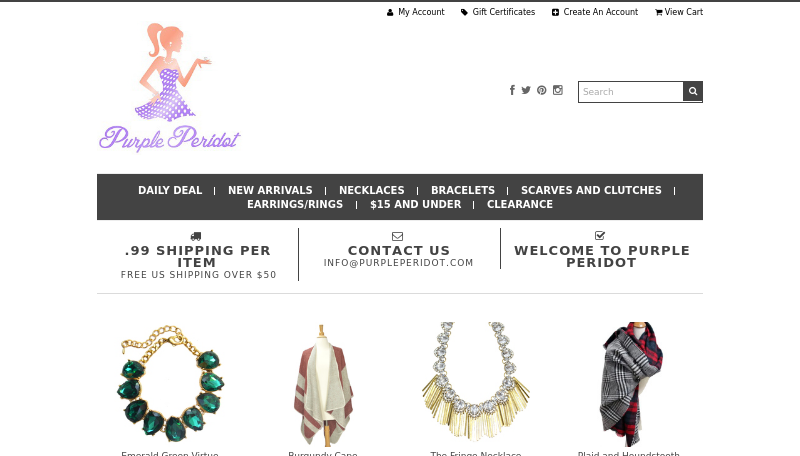
Task: Open My Account link
Action: 415,12
